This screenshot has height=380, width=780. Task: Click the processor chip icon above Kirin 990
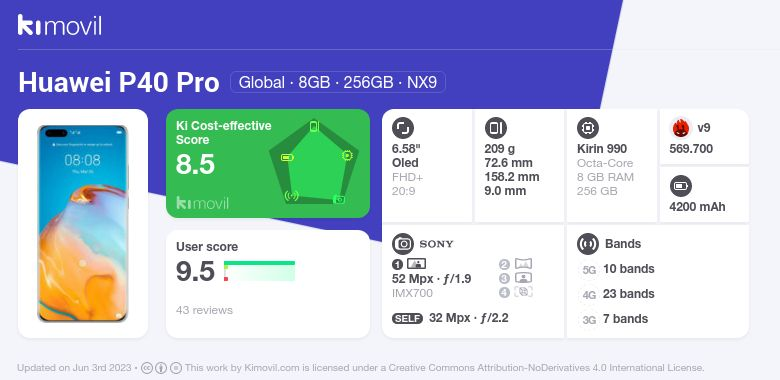588,128
